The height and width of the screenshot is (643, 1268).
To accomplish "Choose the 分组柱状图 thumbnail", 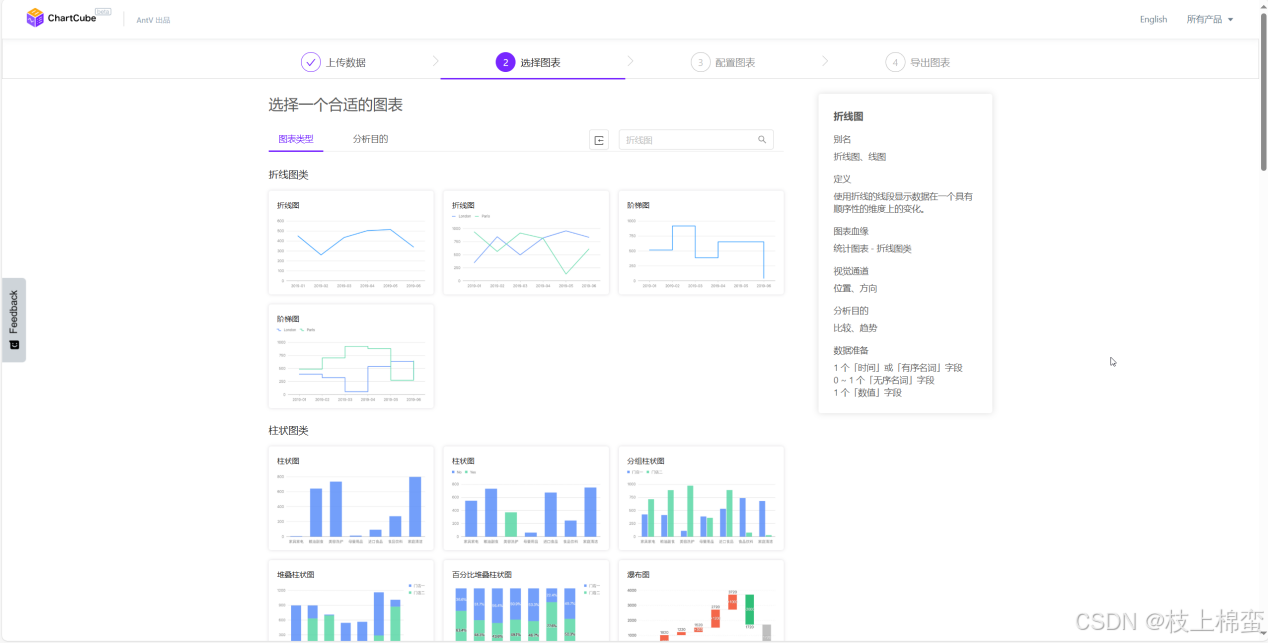I will [x=701, y=498].
